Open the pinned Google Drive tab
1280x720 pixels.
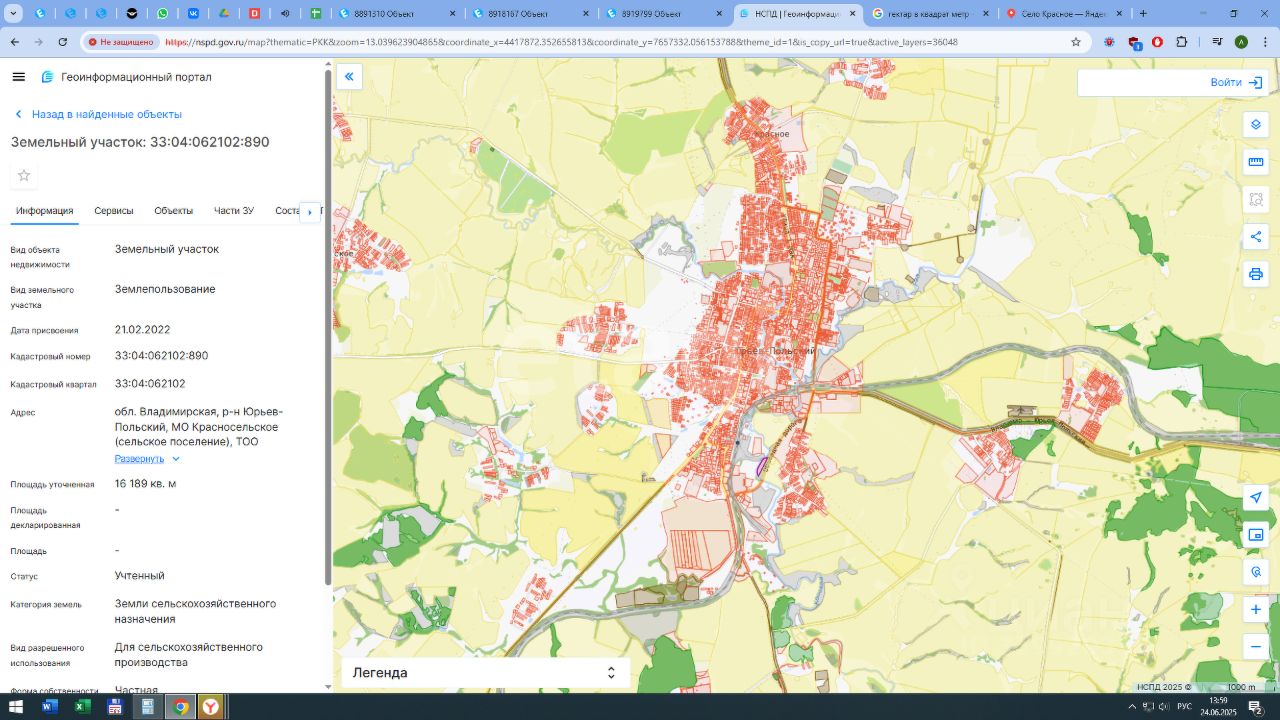pyautogui.click(x=224, y=14)
